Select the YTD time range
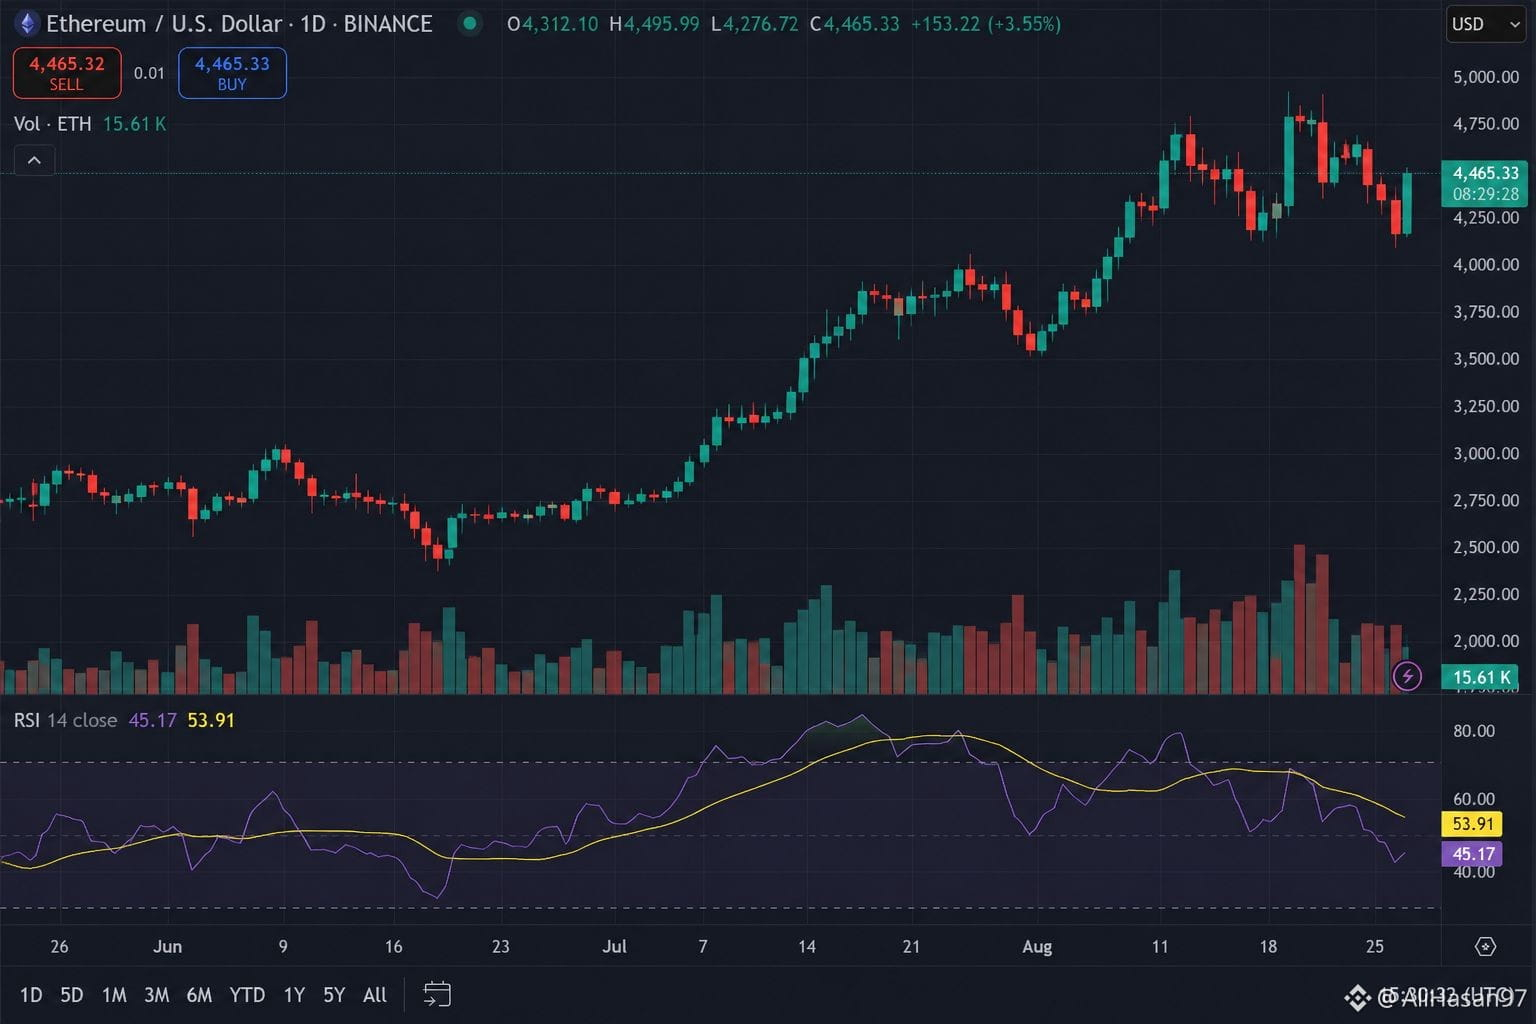The image size is (1536, 1024). coord(247,995)
